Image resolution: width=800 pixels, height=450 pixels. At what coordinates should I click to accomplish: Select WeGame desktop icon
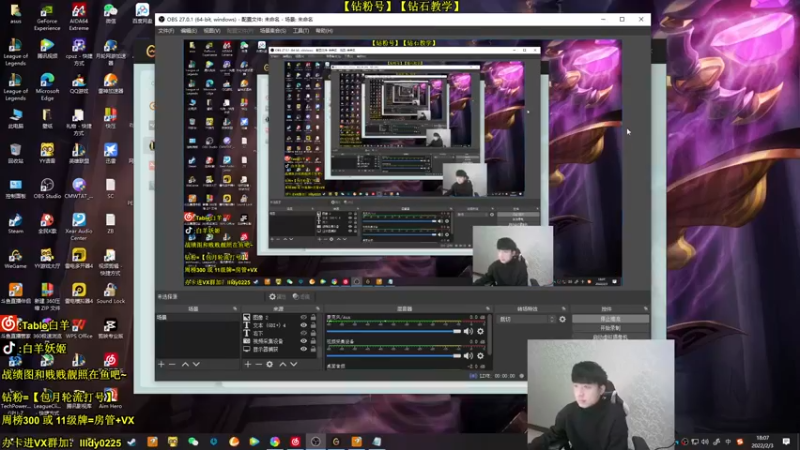pyautogui.click(x=15, y=259)
